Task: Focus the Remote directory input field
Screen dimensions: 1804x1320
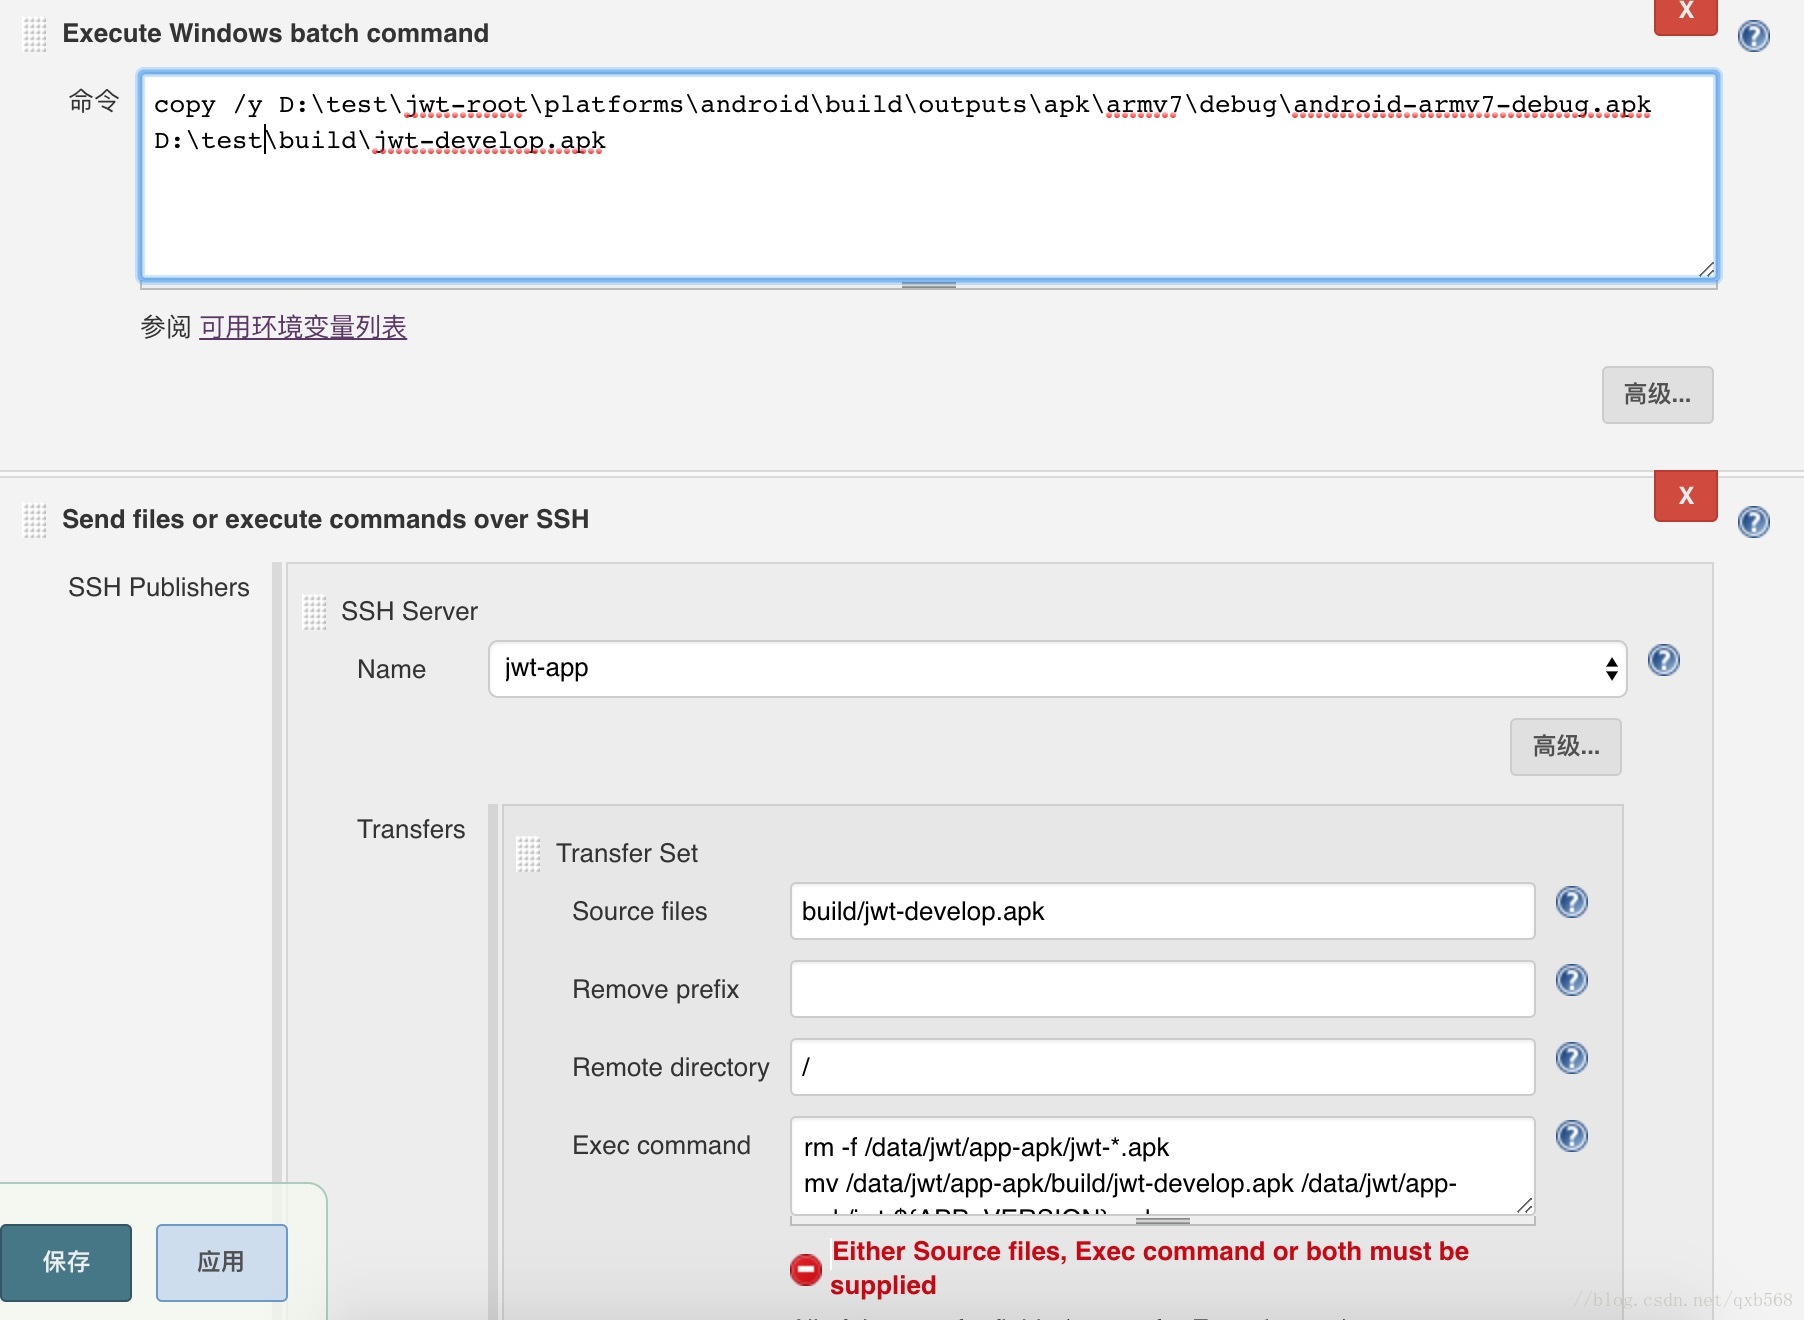Action: coord(1162,1067)
